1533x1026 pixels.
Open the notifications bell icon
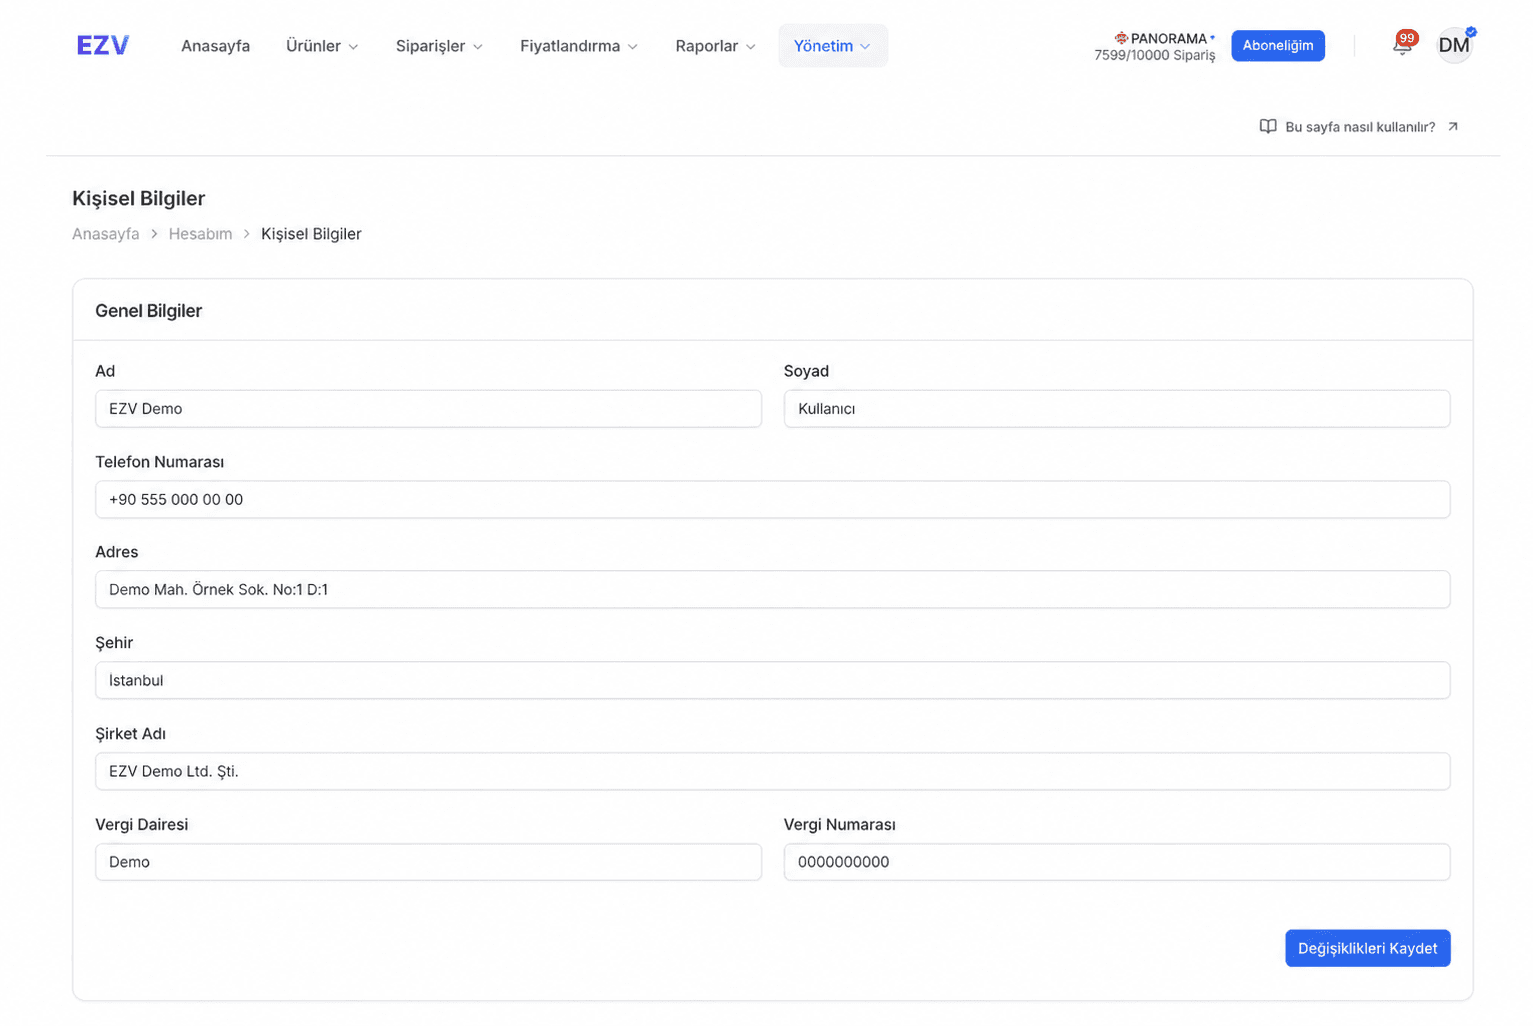click(1402, 45)
